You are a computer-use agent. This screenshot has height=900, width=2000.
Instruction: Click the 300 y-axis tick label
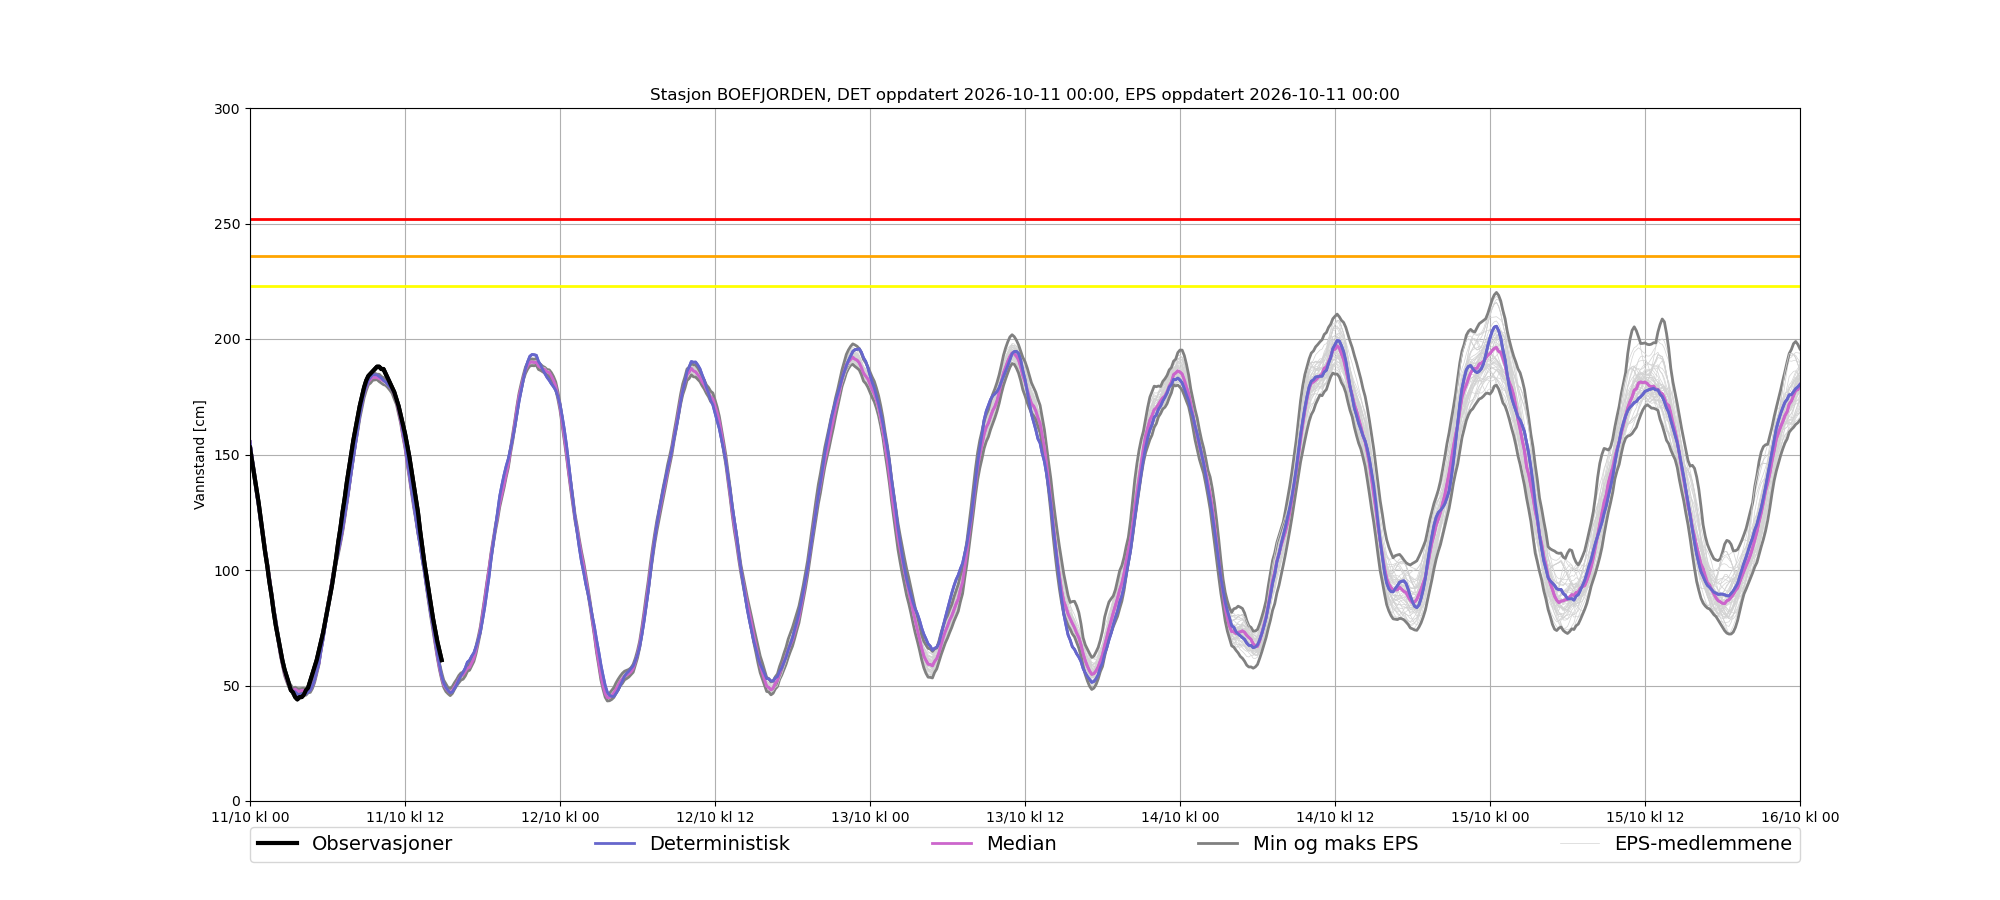point(228,109)
